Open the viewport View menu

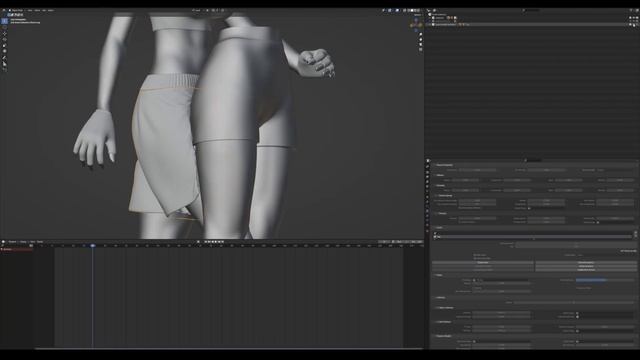click(30, 10)
